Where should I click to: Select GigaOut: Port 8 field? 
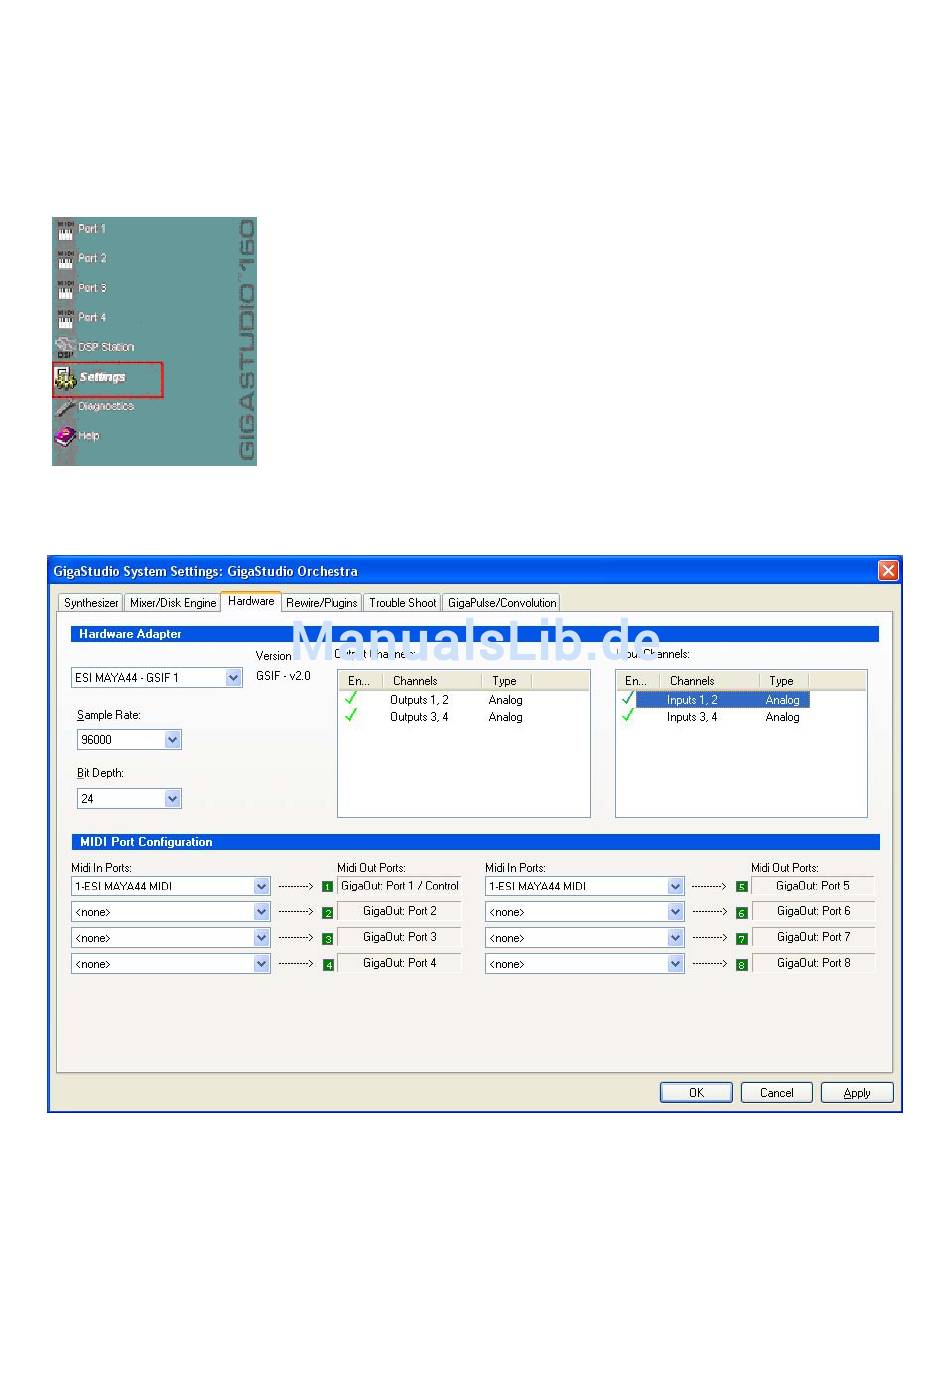pos(813,964)
